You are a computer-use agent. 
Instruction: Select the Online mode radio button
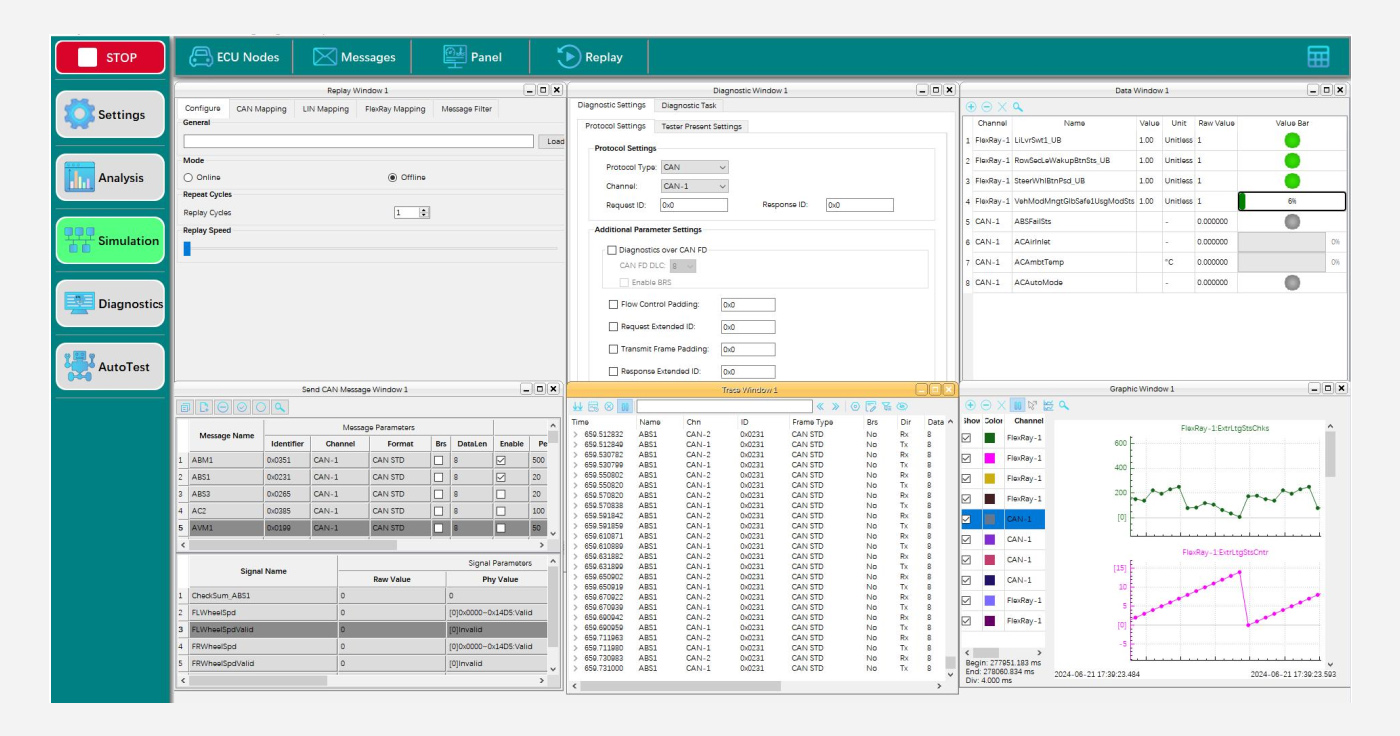188,177
